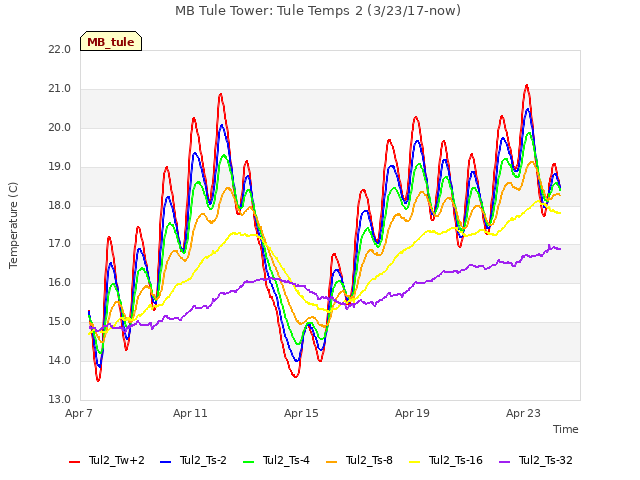Screen dimensions: 640x480
Task: Click the 22.0 y-axis value
Action: point(60,50)
